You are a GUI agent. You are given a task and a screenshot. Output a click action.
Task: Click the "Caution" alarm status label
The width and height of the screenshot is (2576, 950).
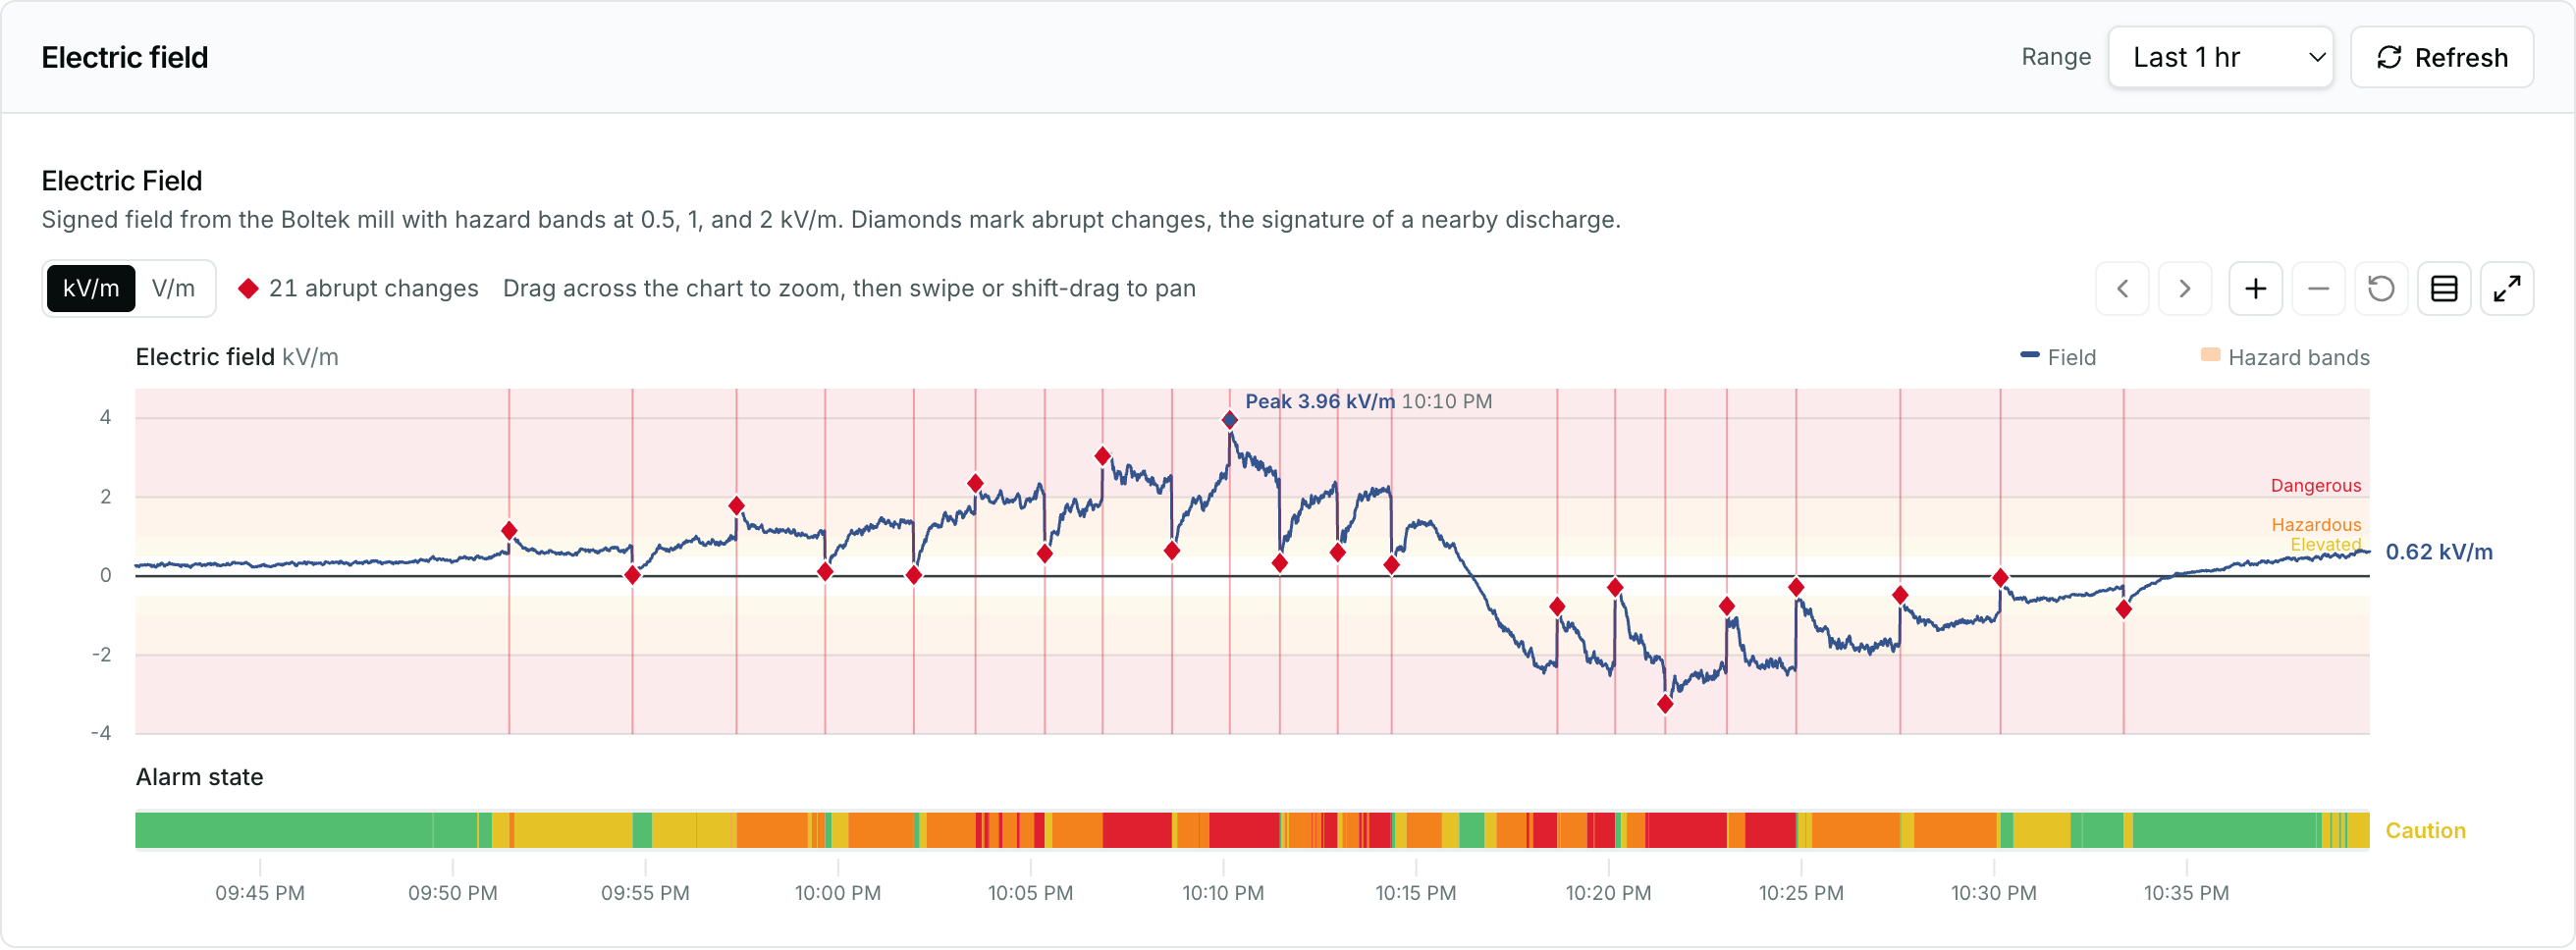pos(2426,832)
